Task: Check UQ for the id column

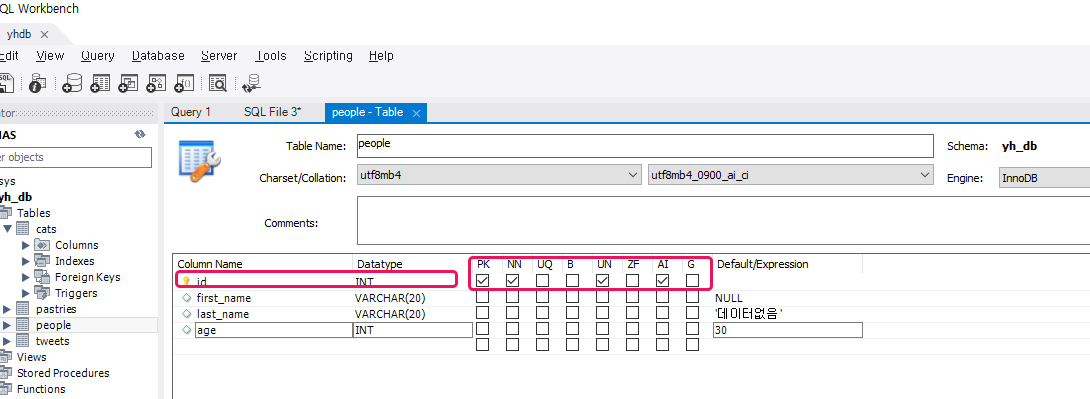Action: (x=542, y=281)
